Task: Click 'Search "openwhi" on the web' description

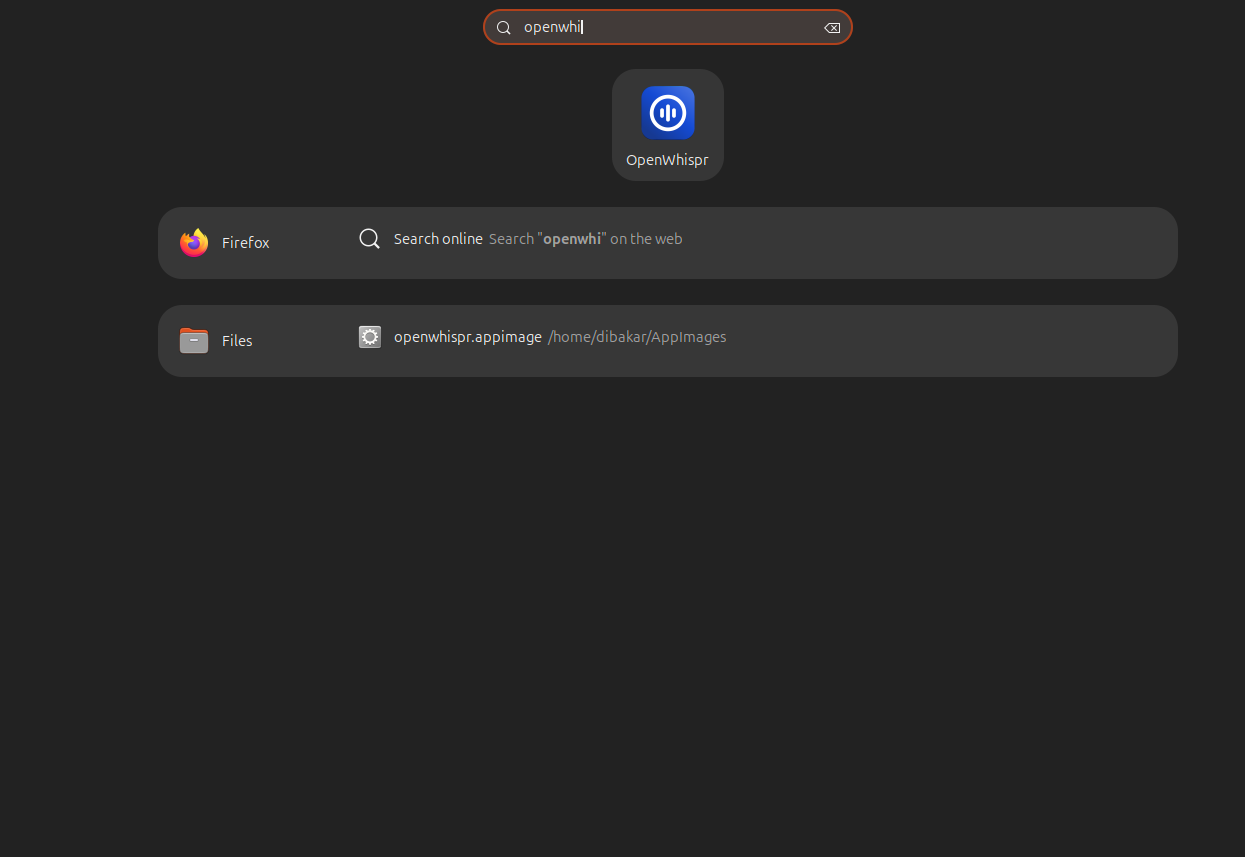Action: (x=586, y=239)
